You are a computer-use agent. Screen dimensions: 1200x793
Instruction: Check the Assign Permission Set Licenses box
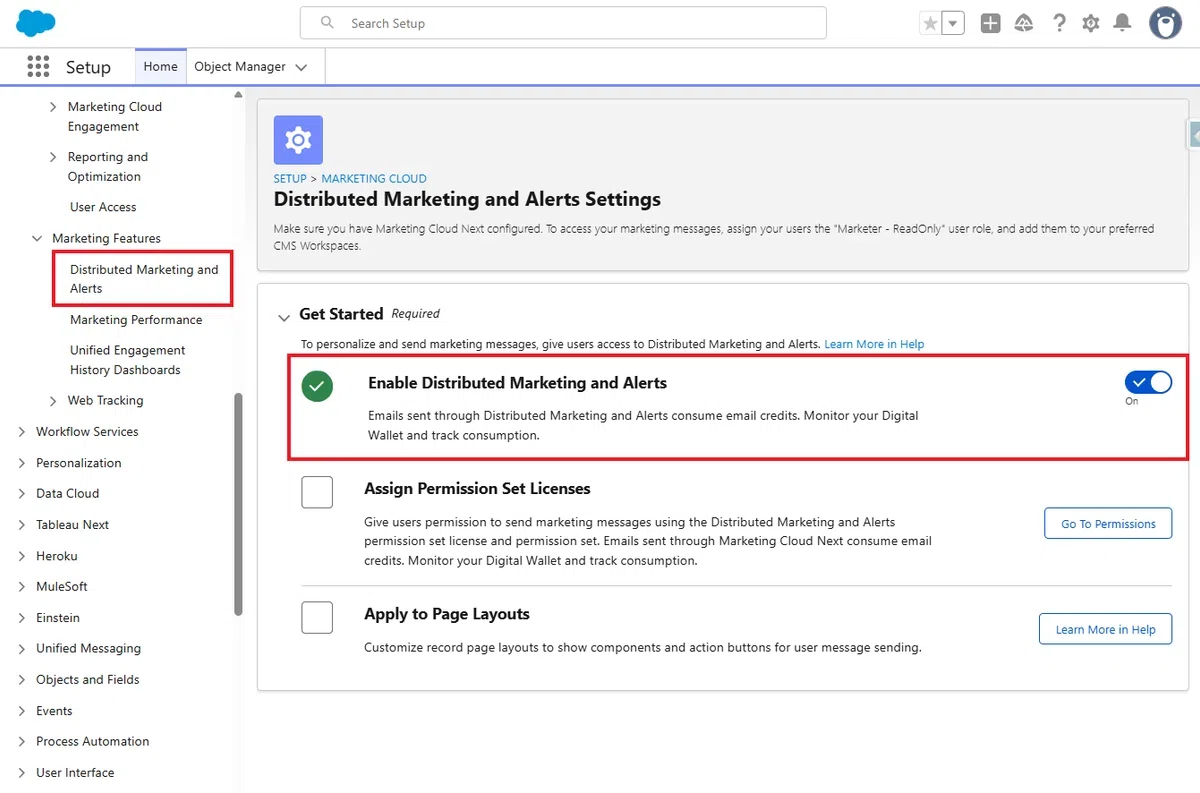tap(317, 492)
